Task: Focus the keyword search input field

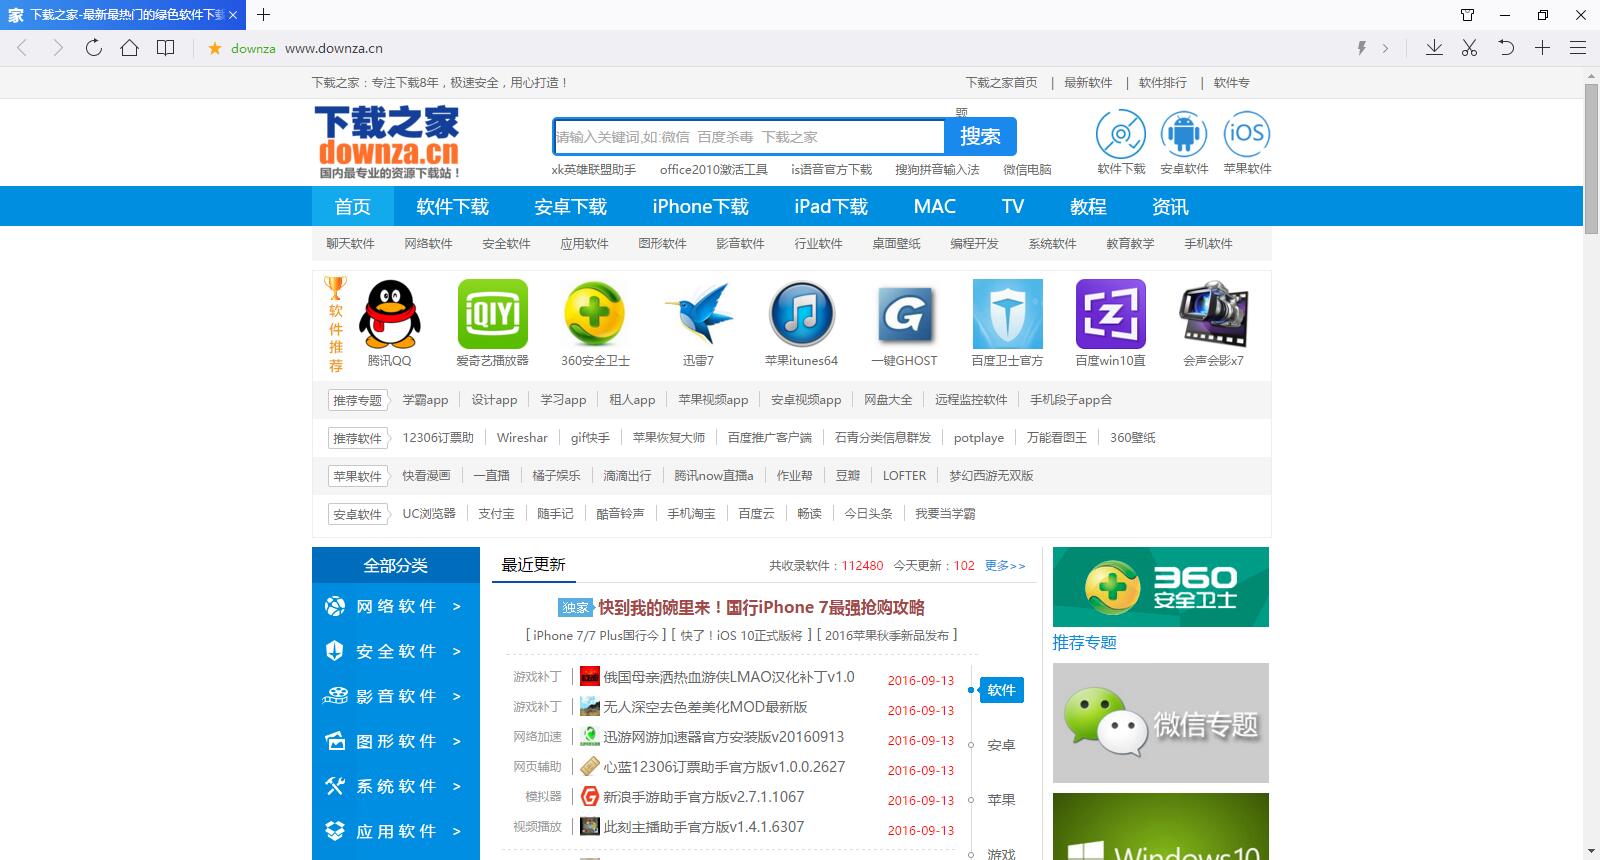Action: click(x=749, y=137)
